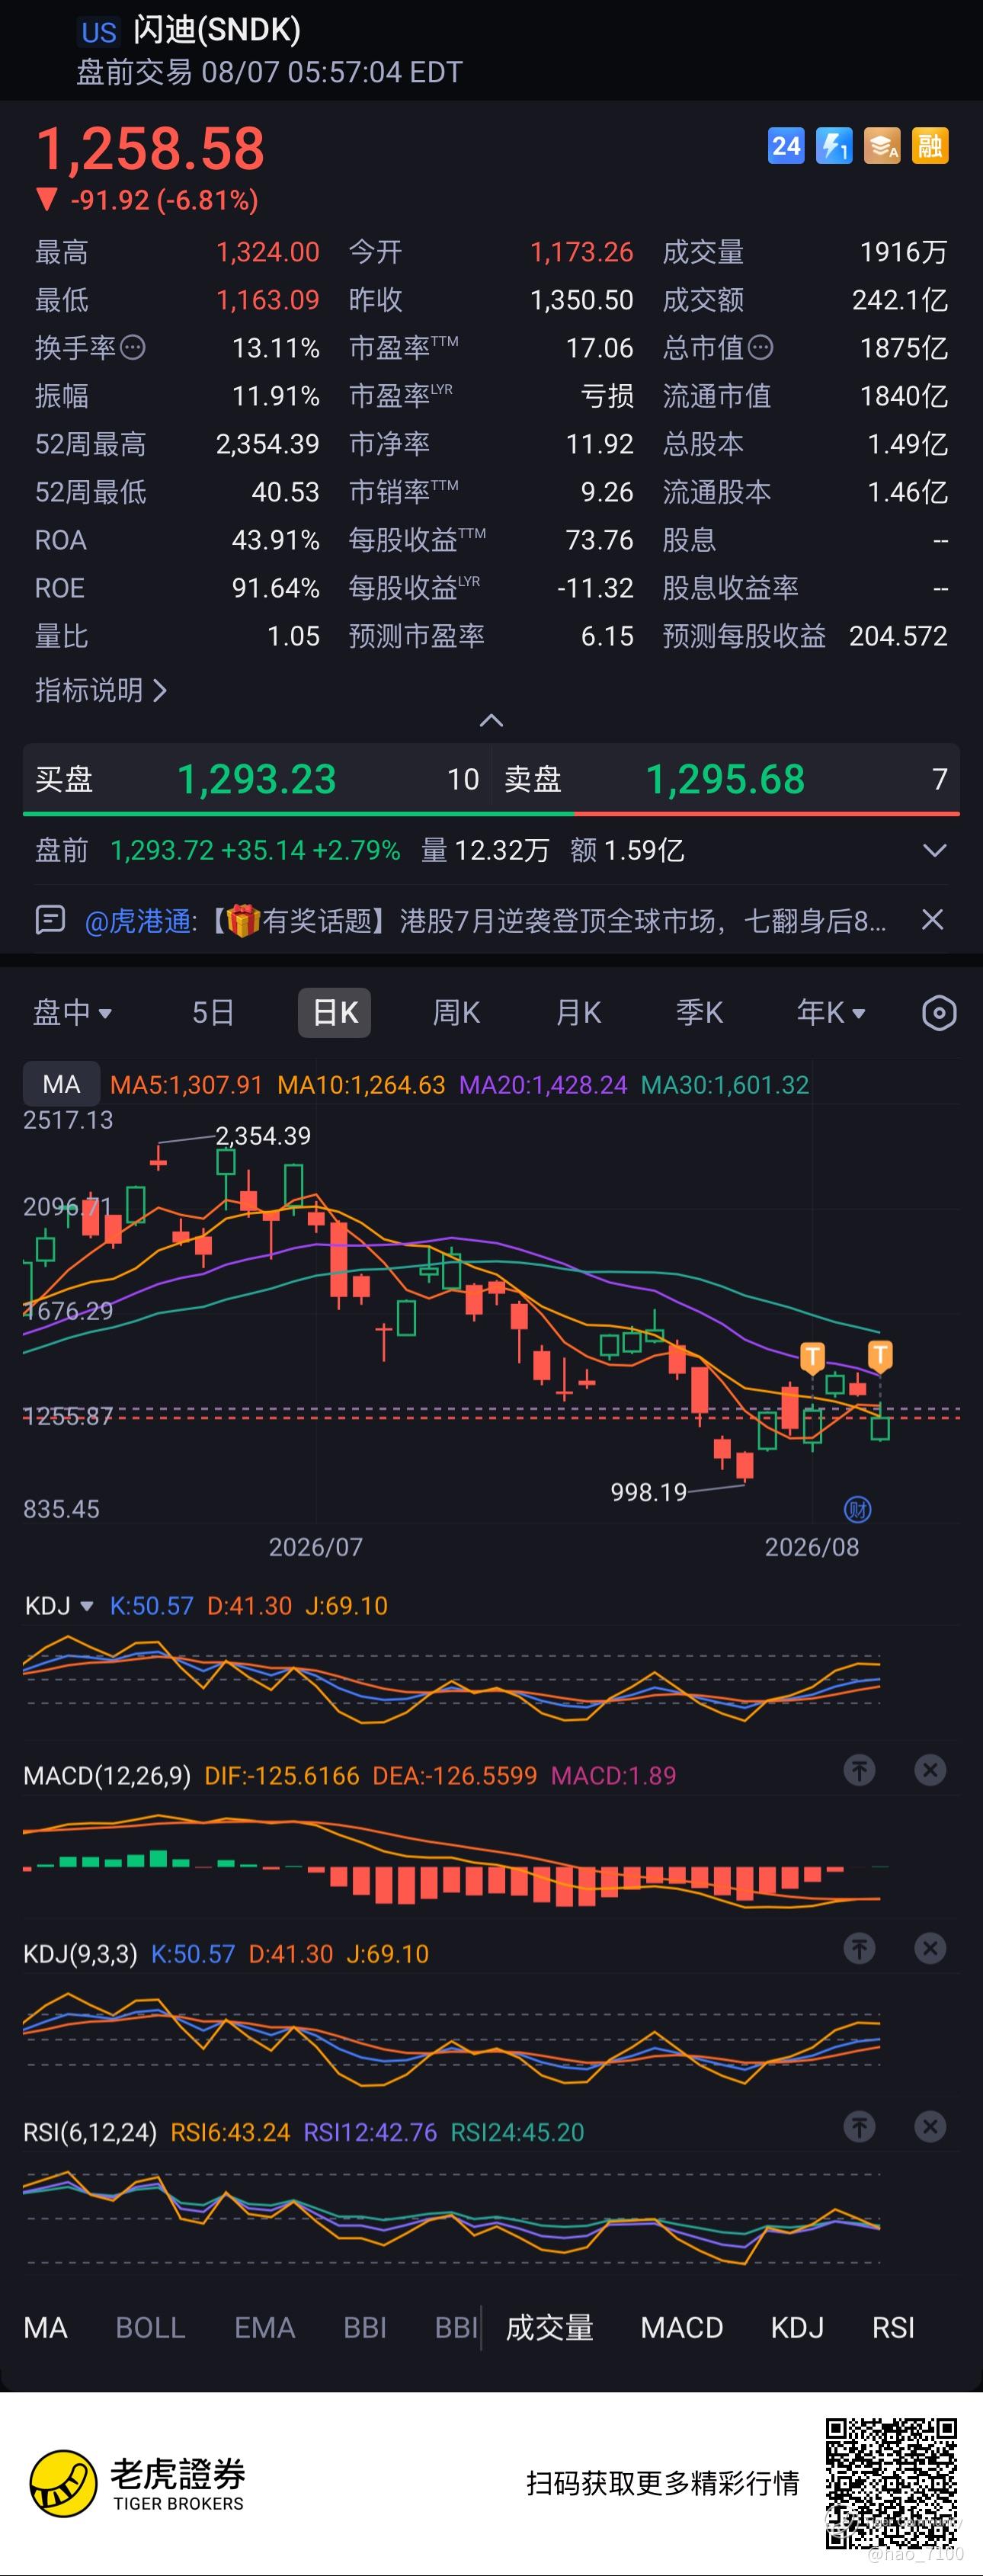Tap the orange 融 margin badge
This screenshot has height=2576, width=983.
[930, 146]
